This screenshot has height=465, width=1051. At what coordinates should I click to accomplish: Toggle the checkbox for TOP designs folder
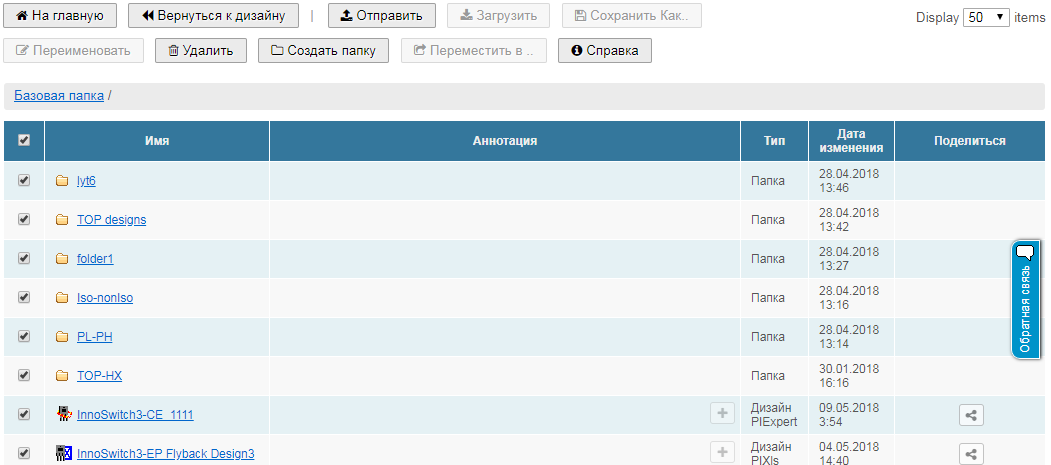(x=24, y=219)
